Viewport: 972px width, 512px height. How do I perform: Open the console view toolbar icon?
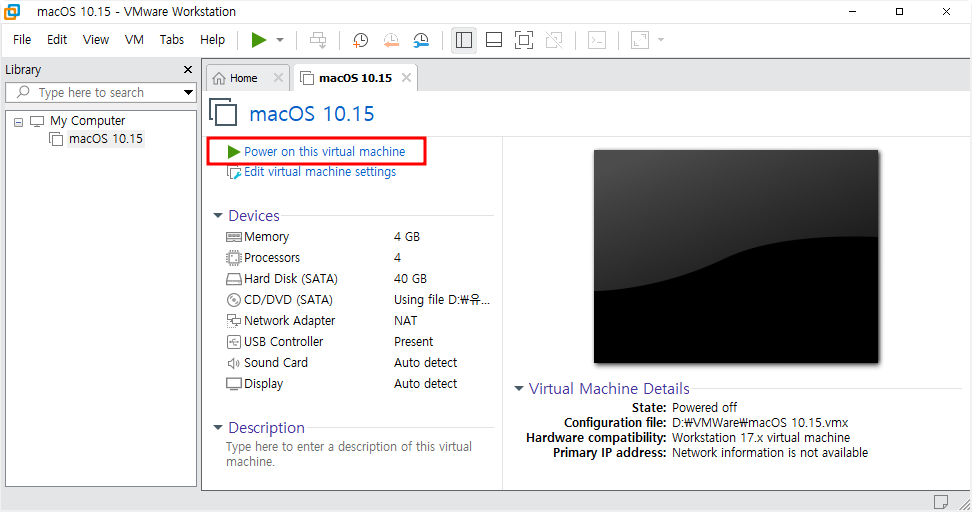click(597, 40)
